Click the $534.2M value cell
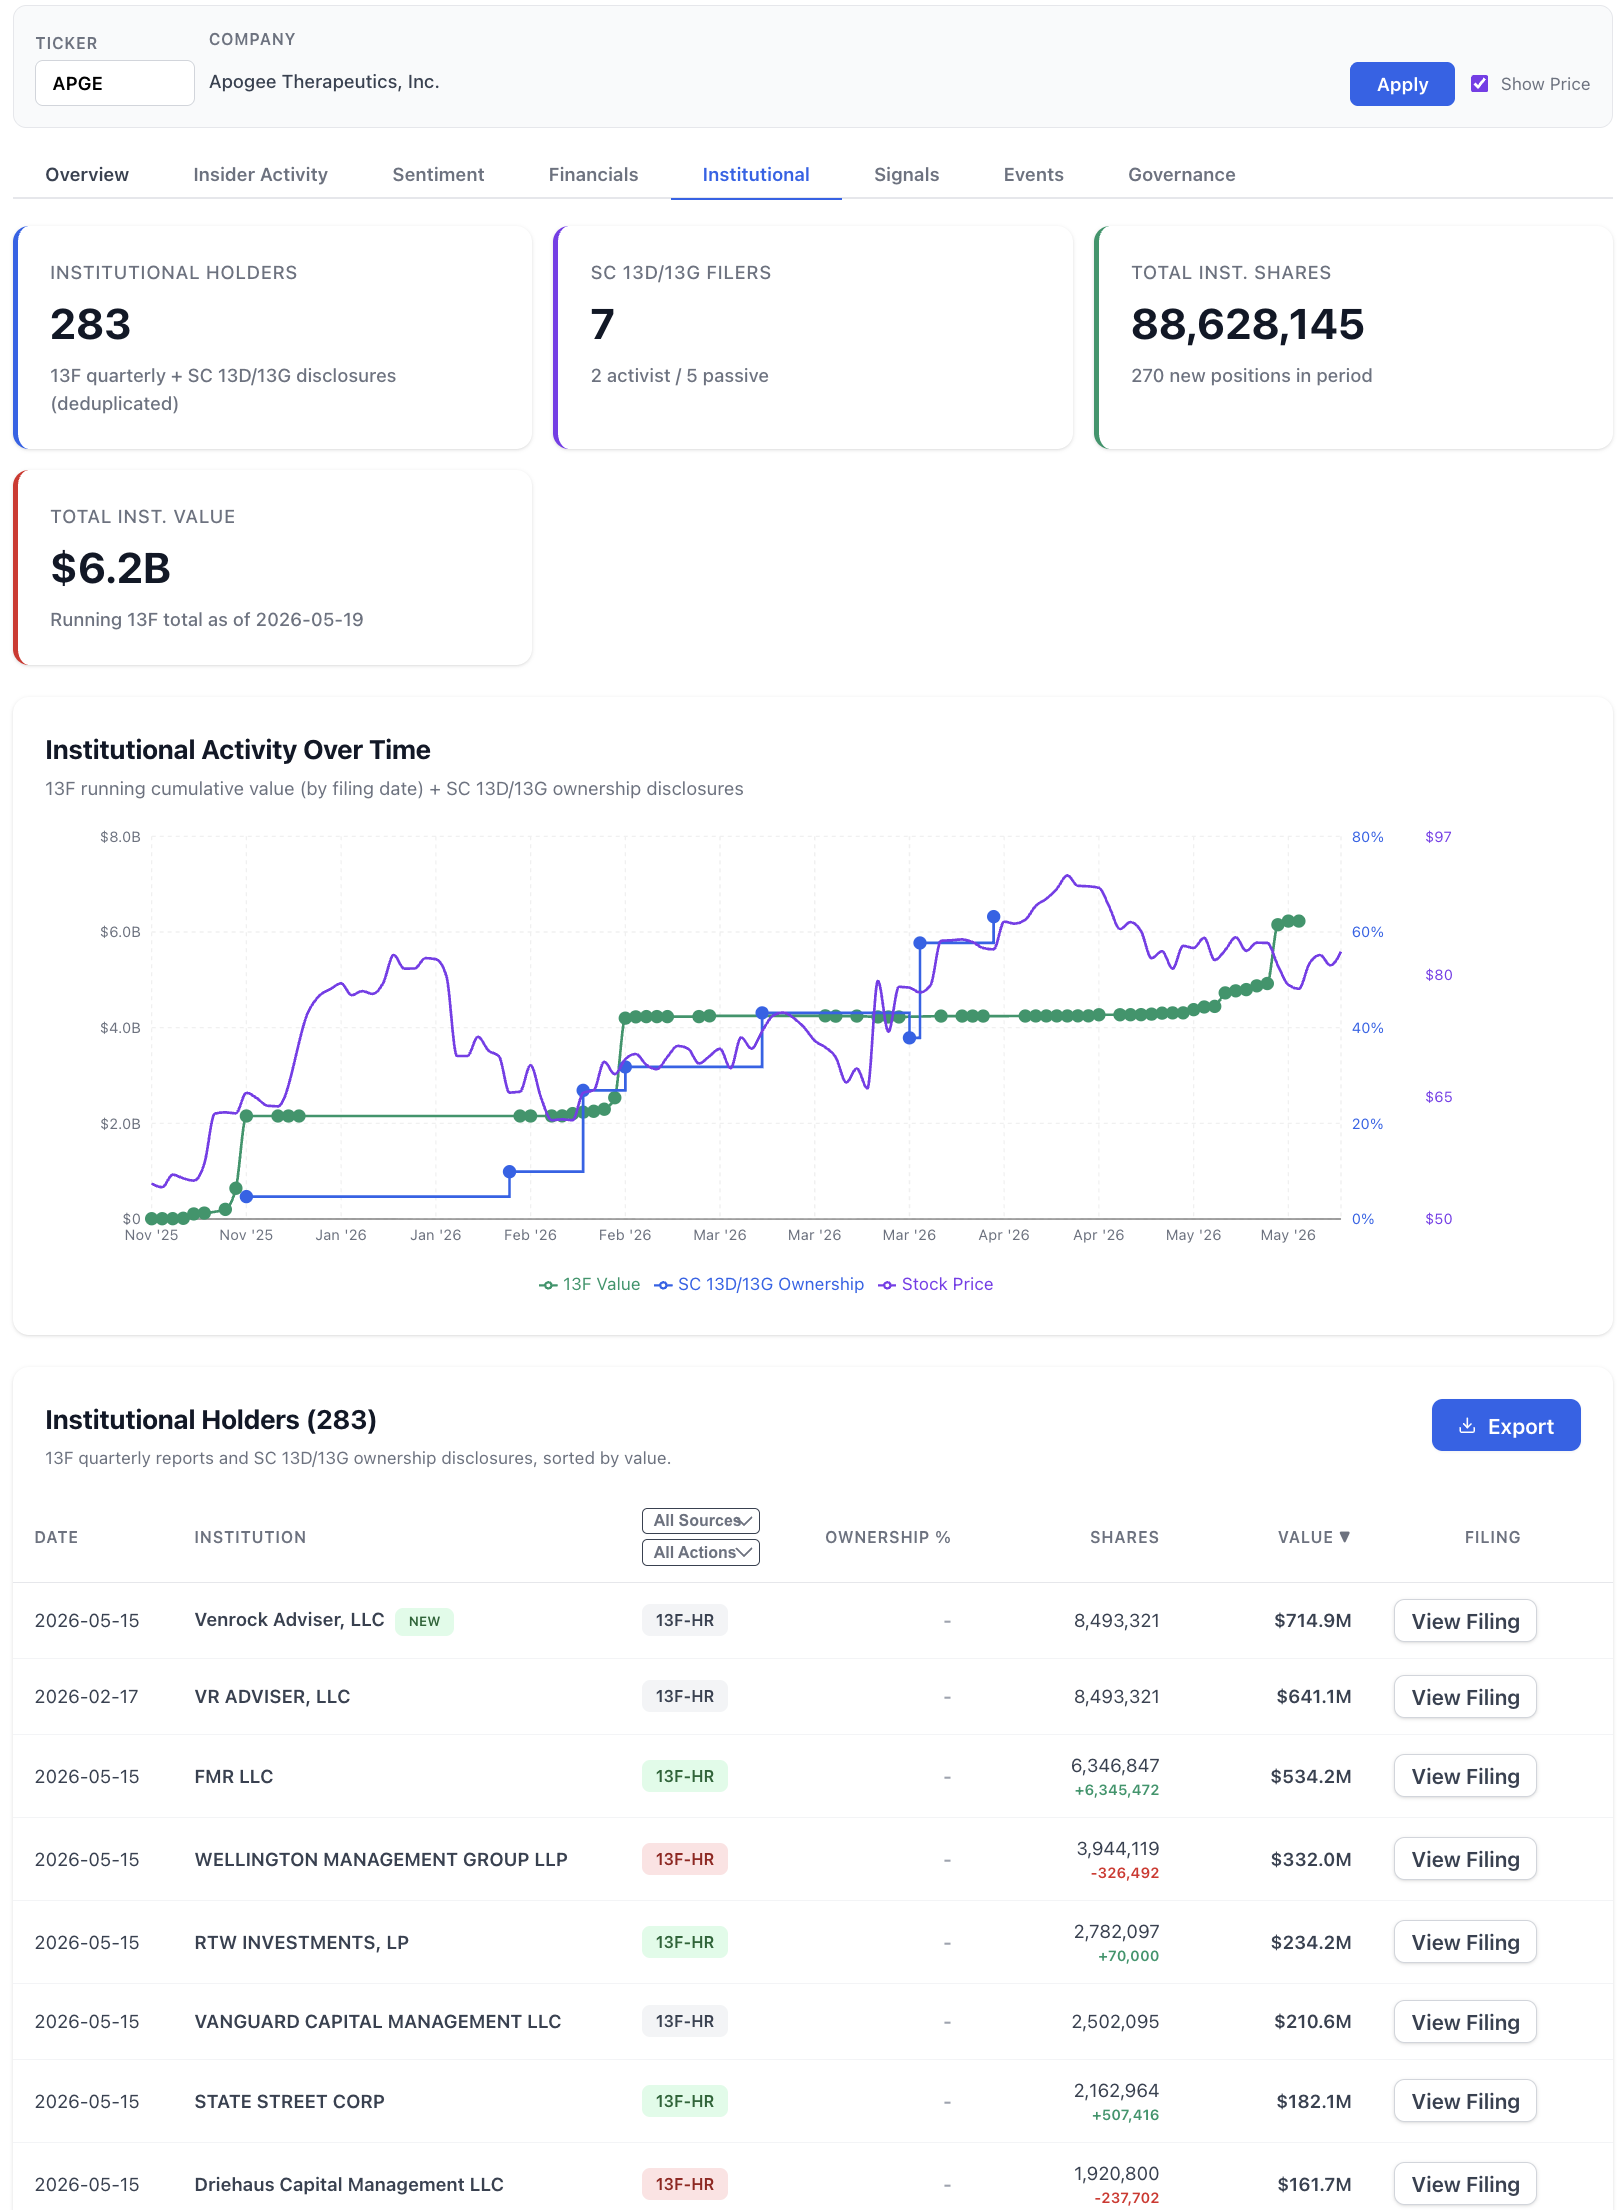The height and width of the screenshot is (2210, 1624). (x=1311, y=1776)
